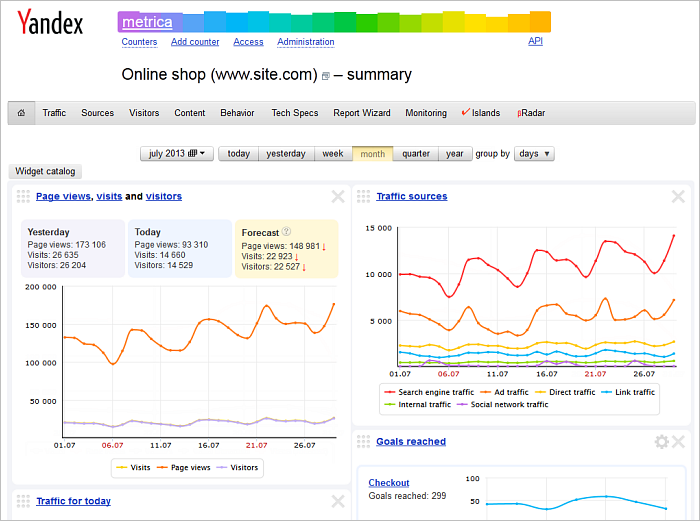
Task: Click the Yandex logo
Action: click(x=50, y=24)
